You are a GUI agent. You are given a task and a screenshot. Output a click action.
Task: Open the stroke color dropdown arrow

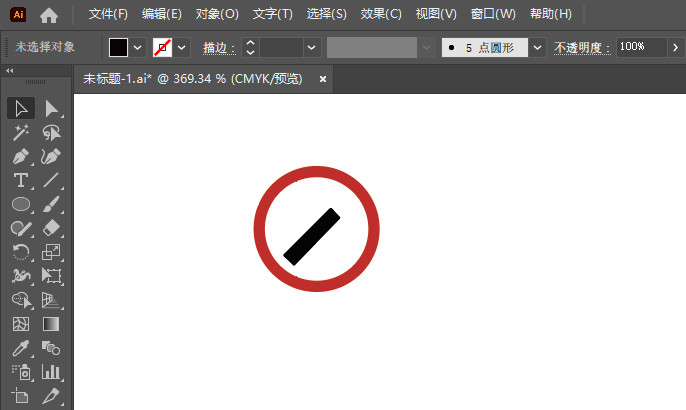pyautogui.click(x=182, y=47)
